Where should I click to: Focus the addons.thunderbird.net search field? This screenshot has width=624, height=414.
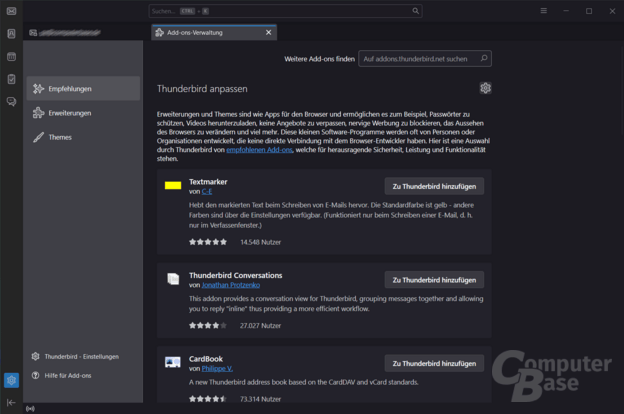(x=425, y=59)
